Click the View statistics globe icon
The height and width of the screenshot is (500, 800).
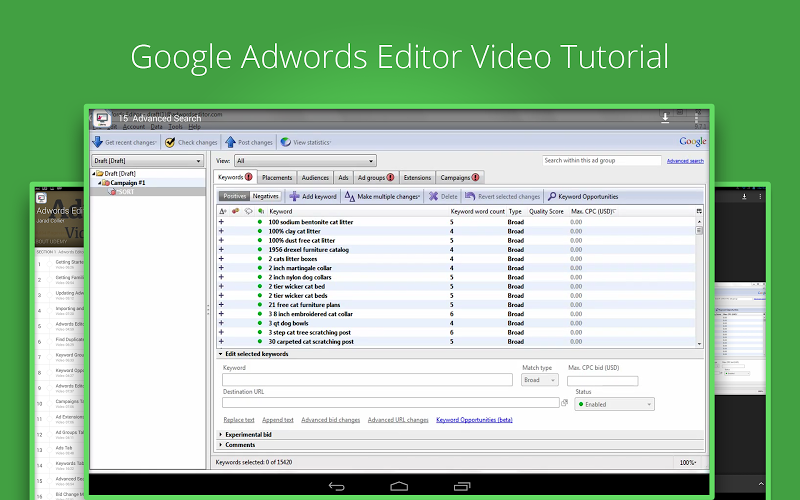tap(286, 142)
